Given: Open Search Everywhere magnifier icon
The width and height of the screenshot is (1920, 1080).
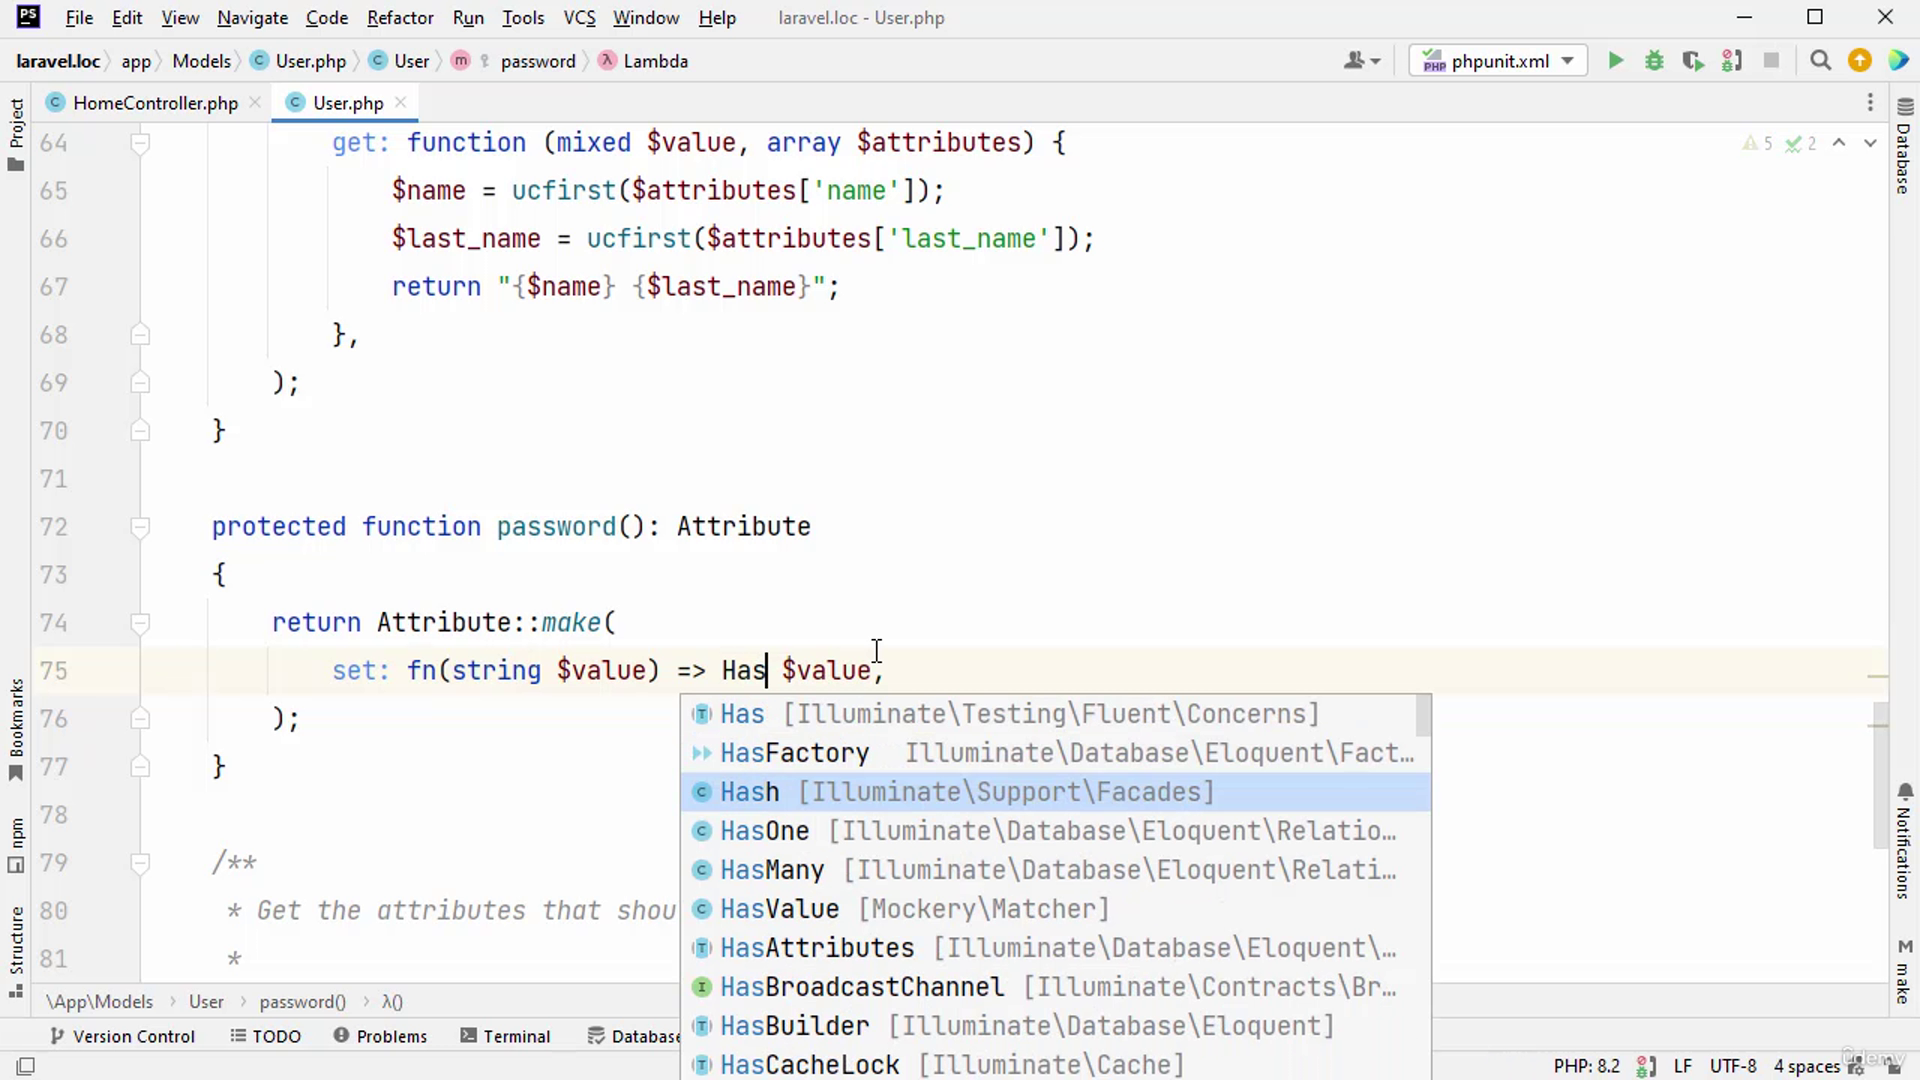Looking at the screenshot, I should [1820, 61].
